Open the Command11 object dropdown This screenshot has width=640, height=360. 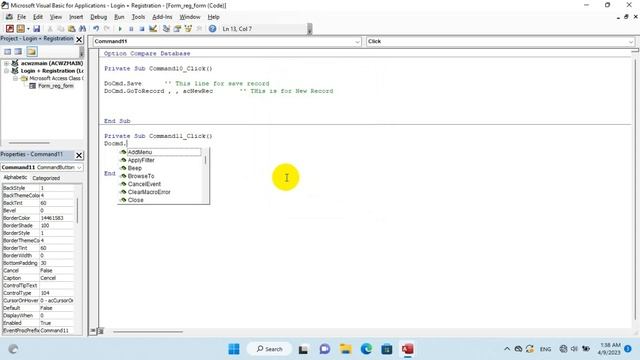358,42
